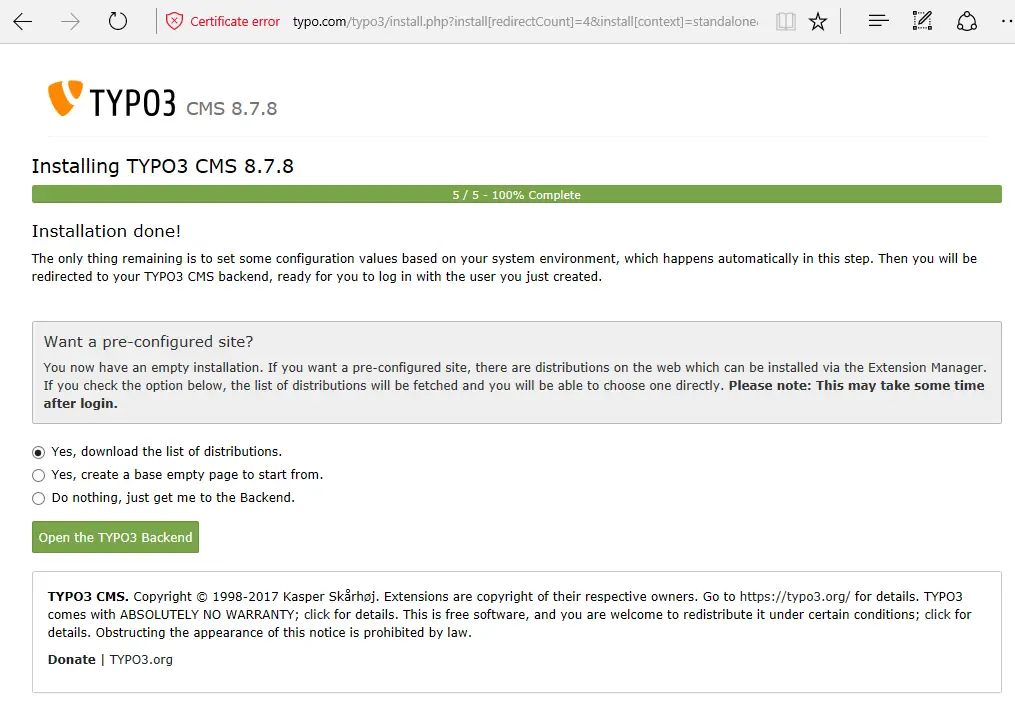
Task: Click the 'Certificate error' label text
Action: (x=235, y=21)
